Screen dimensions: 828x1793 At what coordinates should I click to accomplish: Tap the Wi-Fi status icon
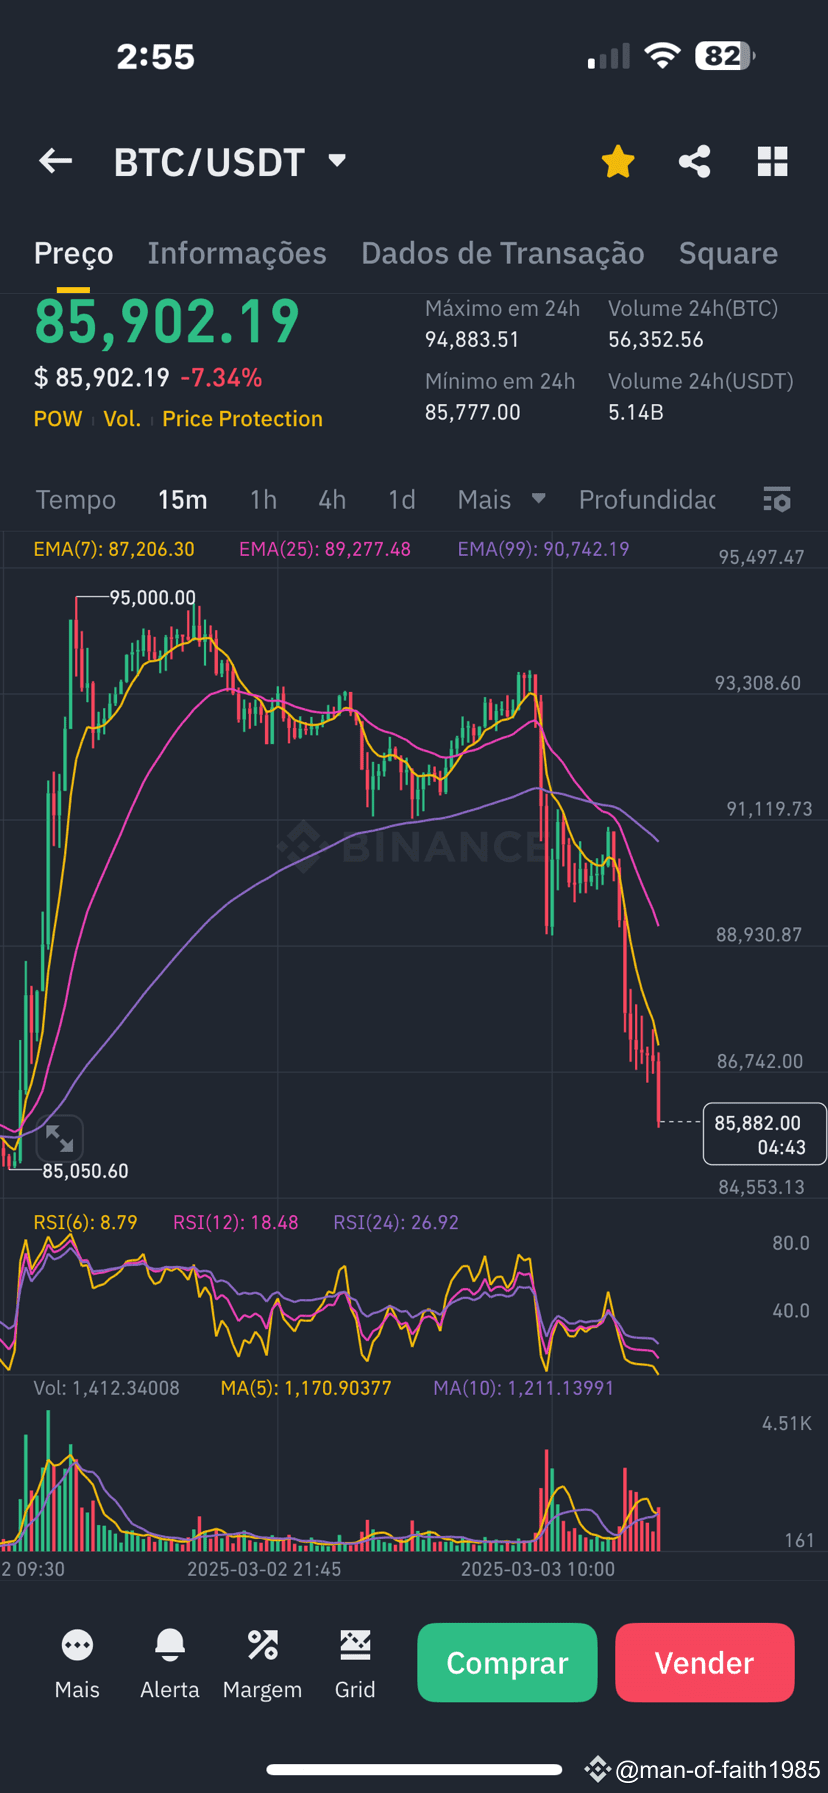[x=662, y=56]
